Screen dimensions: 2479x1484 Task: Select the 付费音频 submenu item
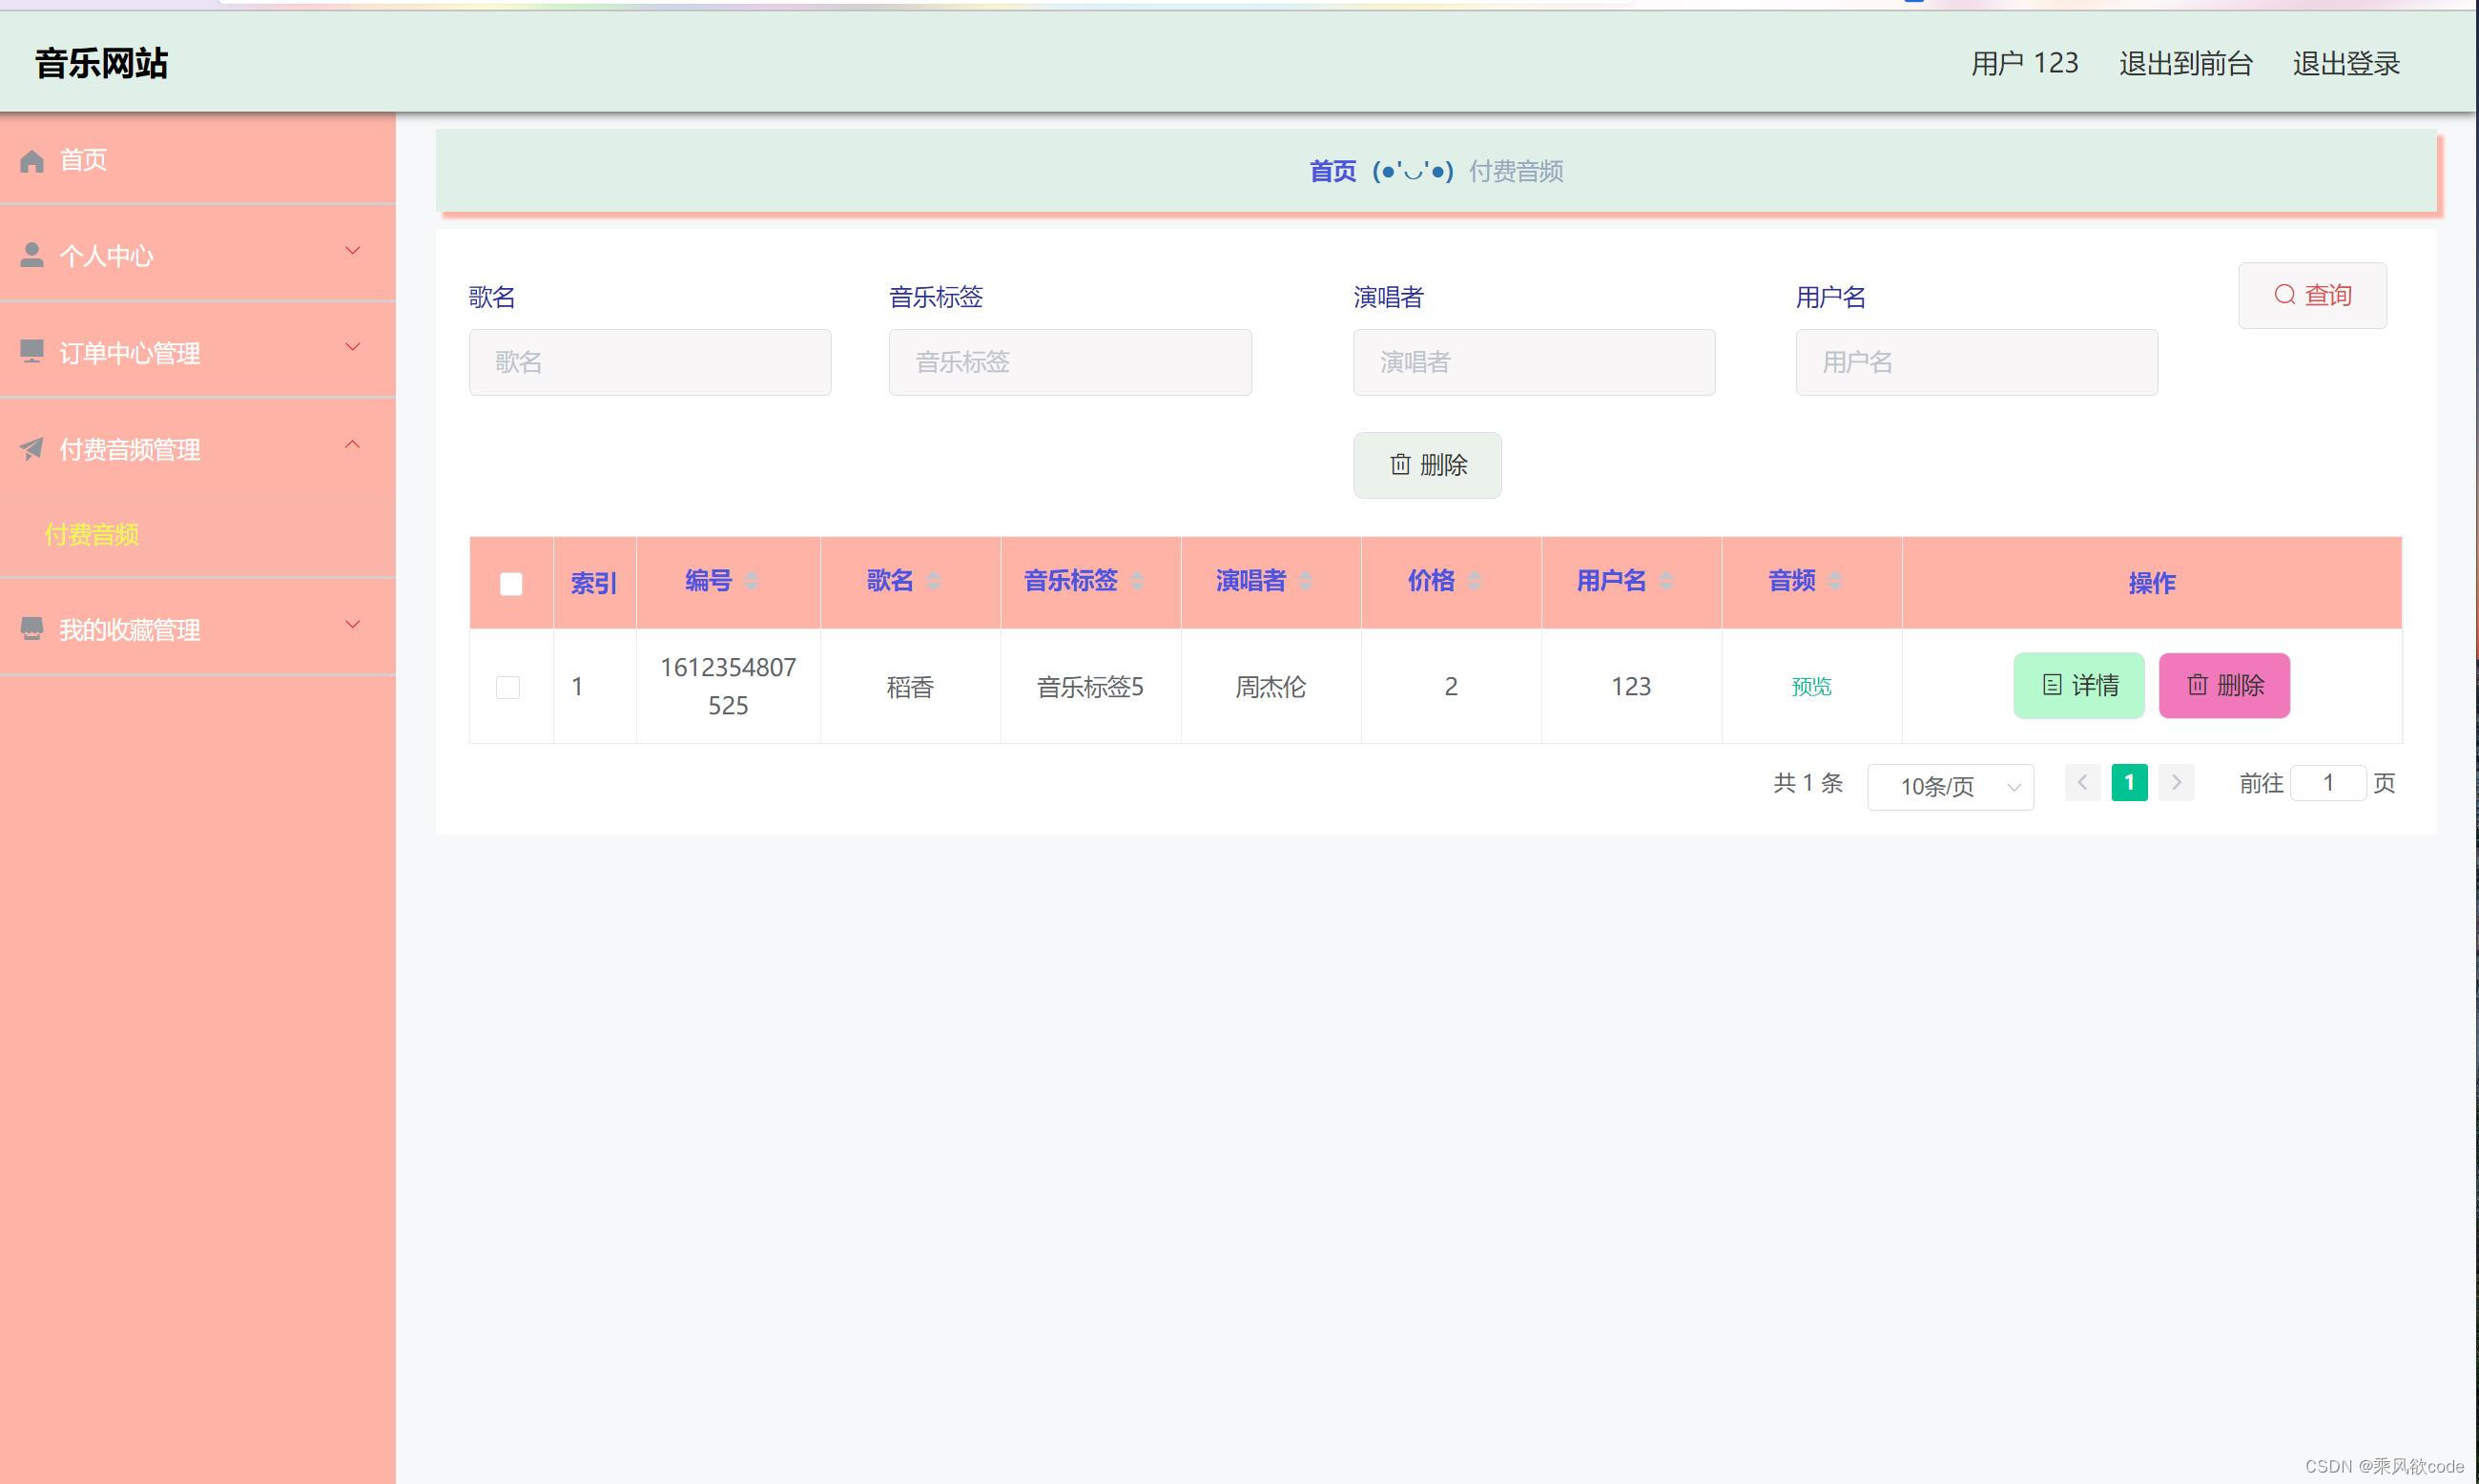[92, 535]
